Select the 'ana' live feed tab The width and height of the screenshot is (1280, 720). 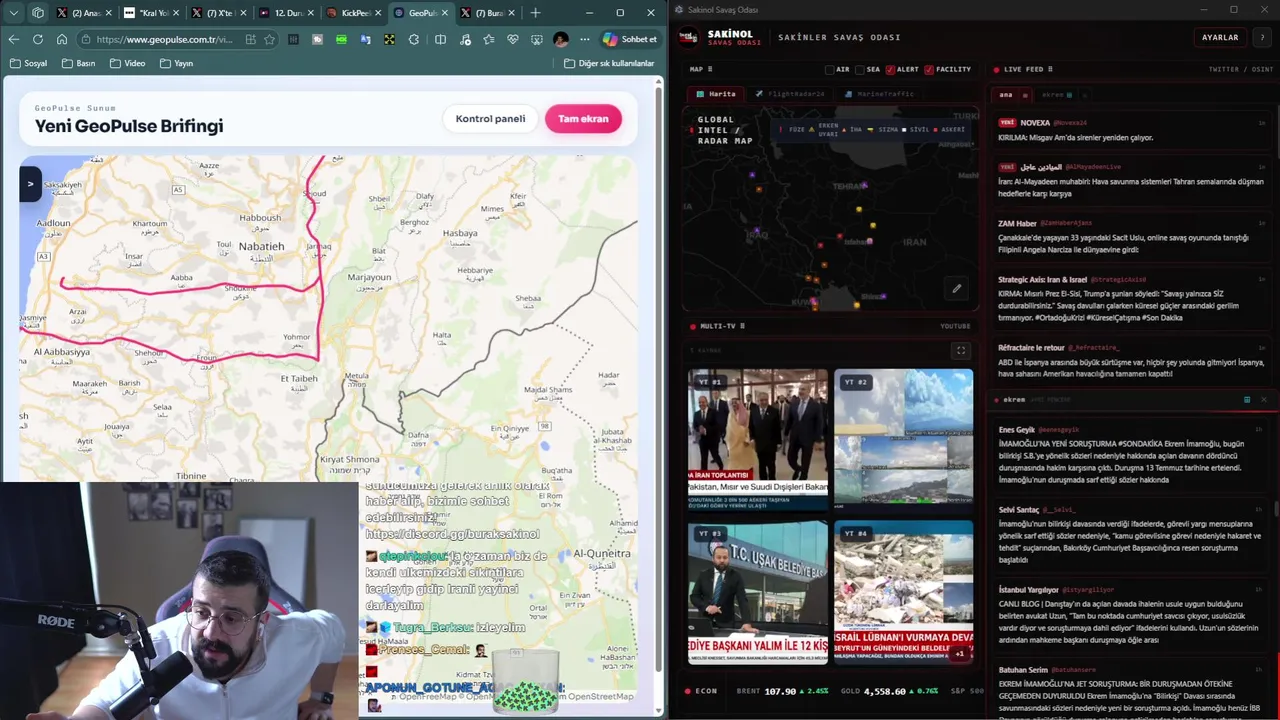pos(1006,95)
